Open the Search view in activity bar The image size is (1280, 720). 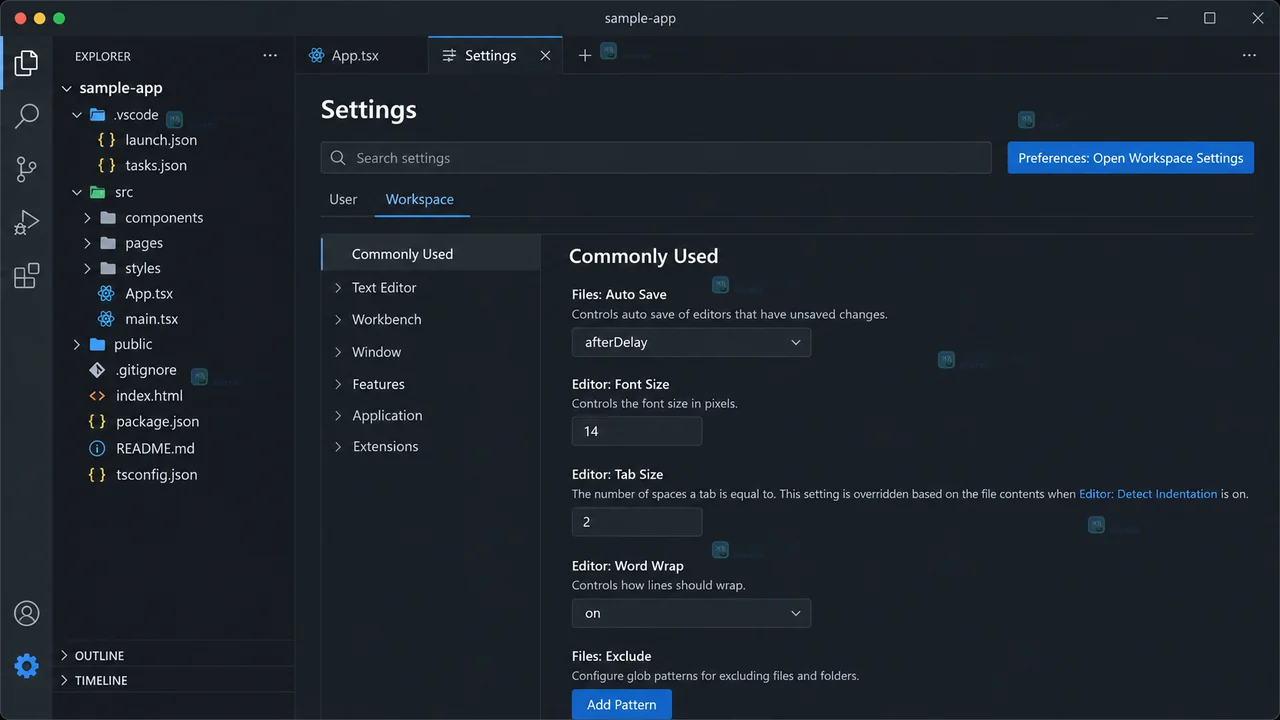coord(27,116)
